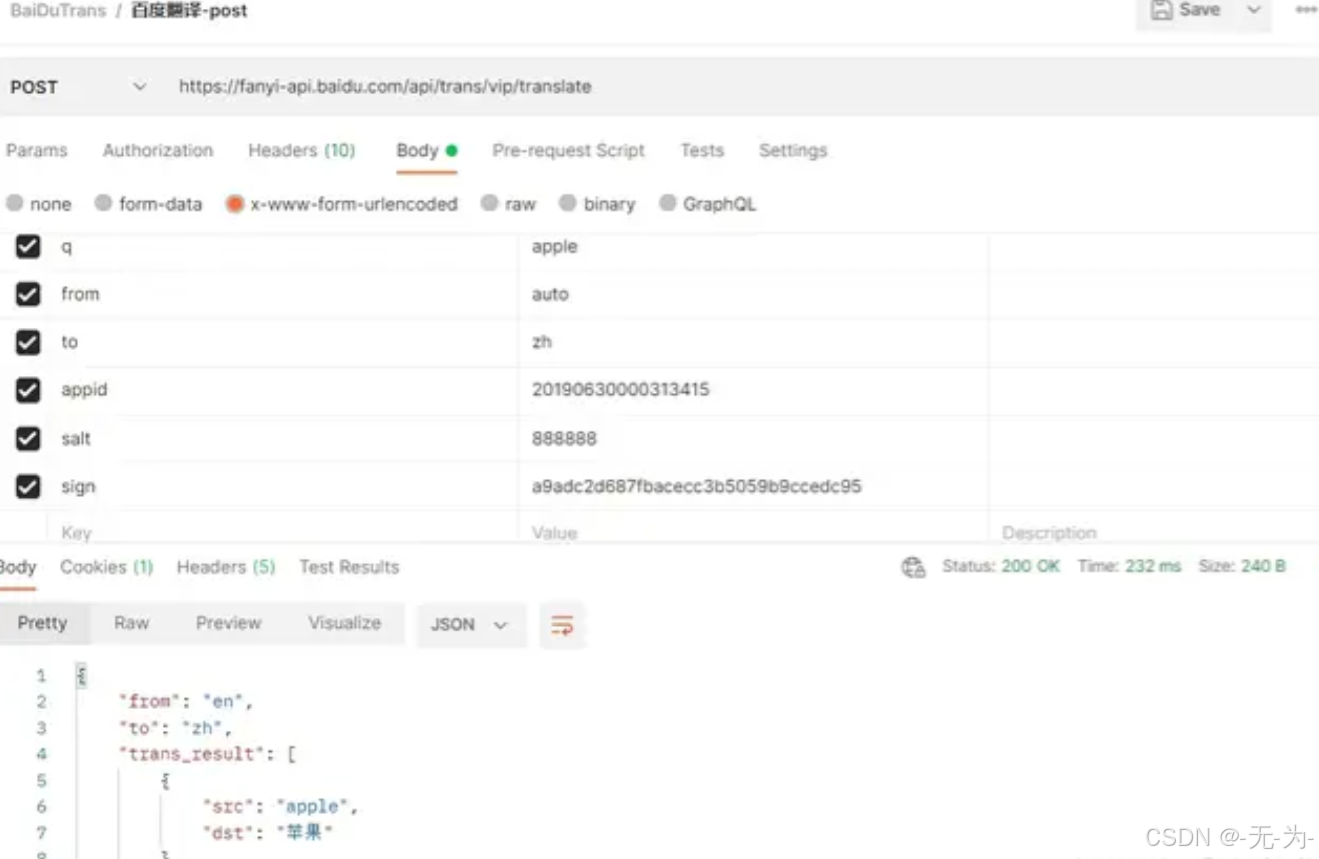The image size is (1319, 859).
Task: Open the more options ellipsis menu
Action: pos(1306,10)
